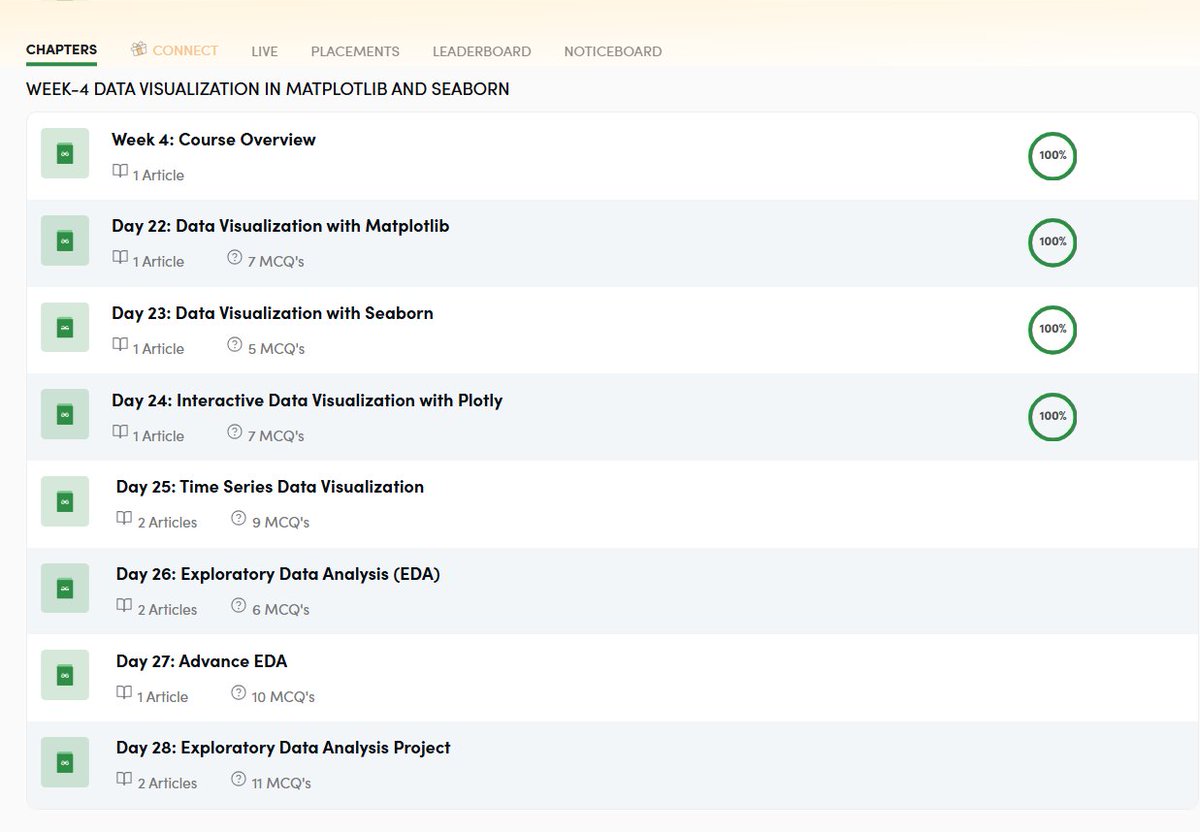Click '2 Articles' under Day 28
The width and height of the screenshot is (1200, 832).
[167, 783]
